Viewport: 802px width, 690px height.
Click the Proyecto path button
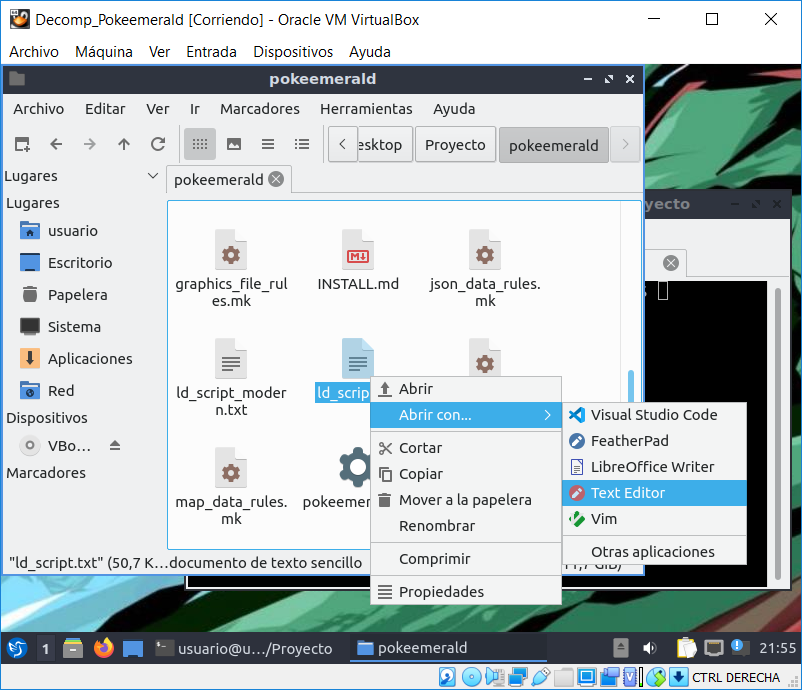(x=455, y=144)
